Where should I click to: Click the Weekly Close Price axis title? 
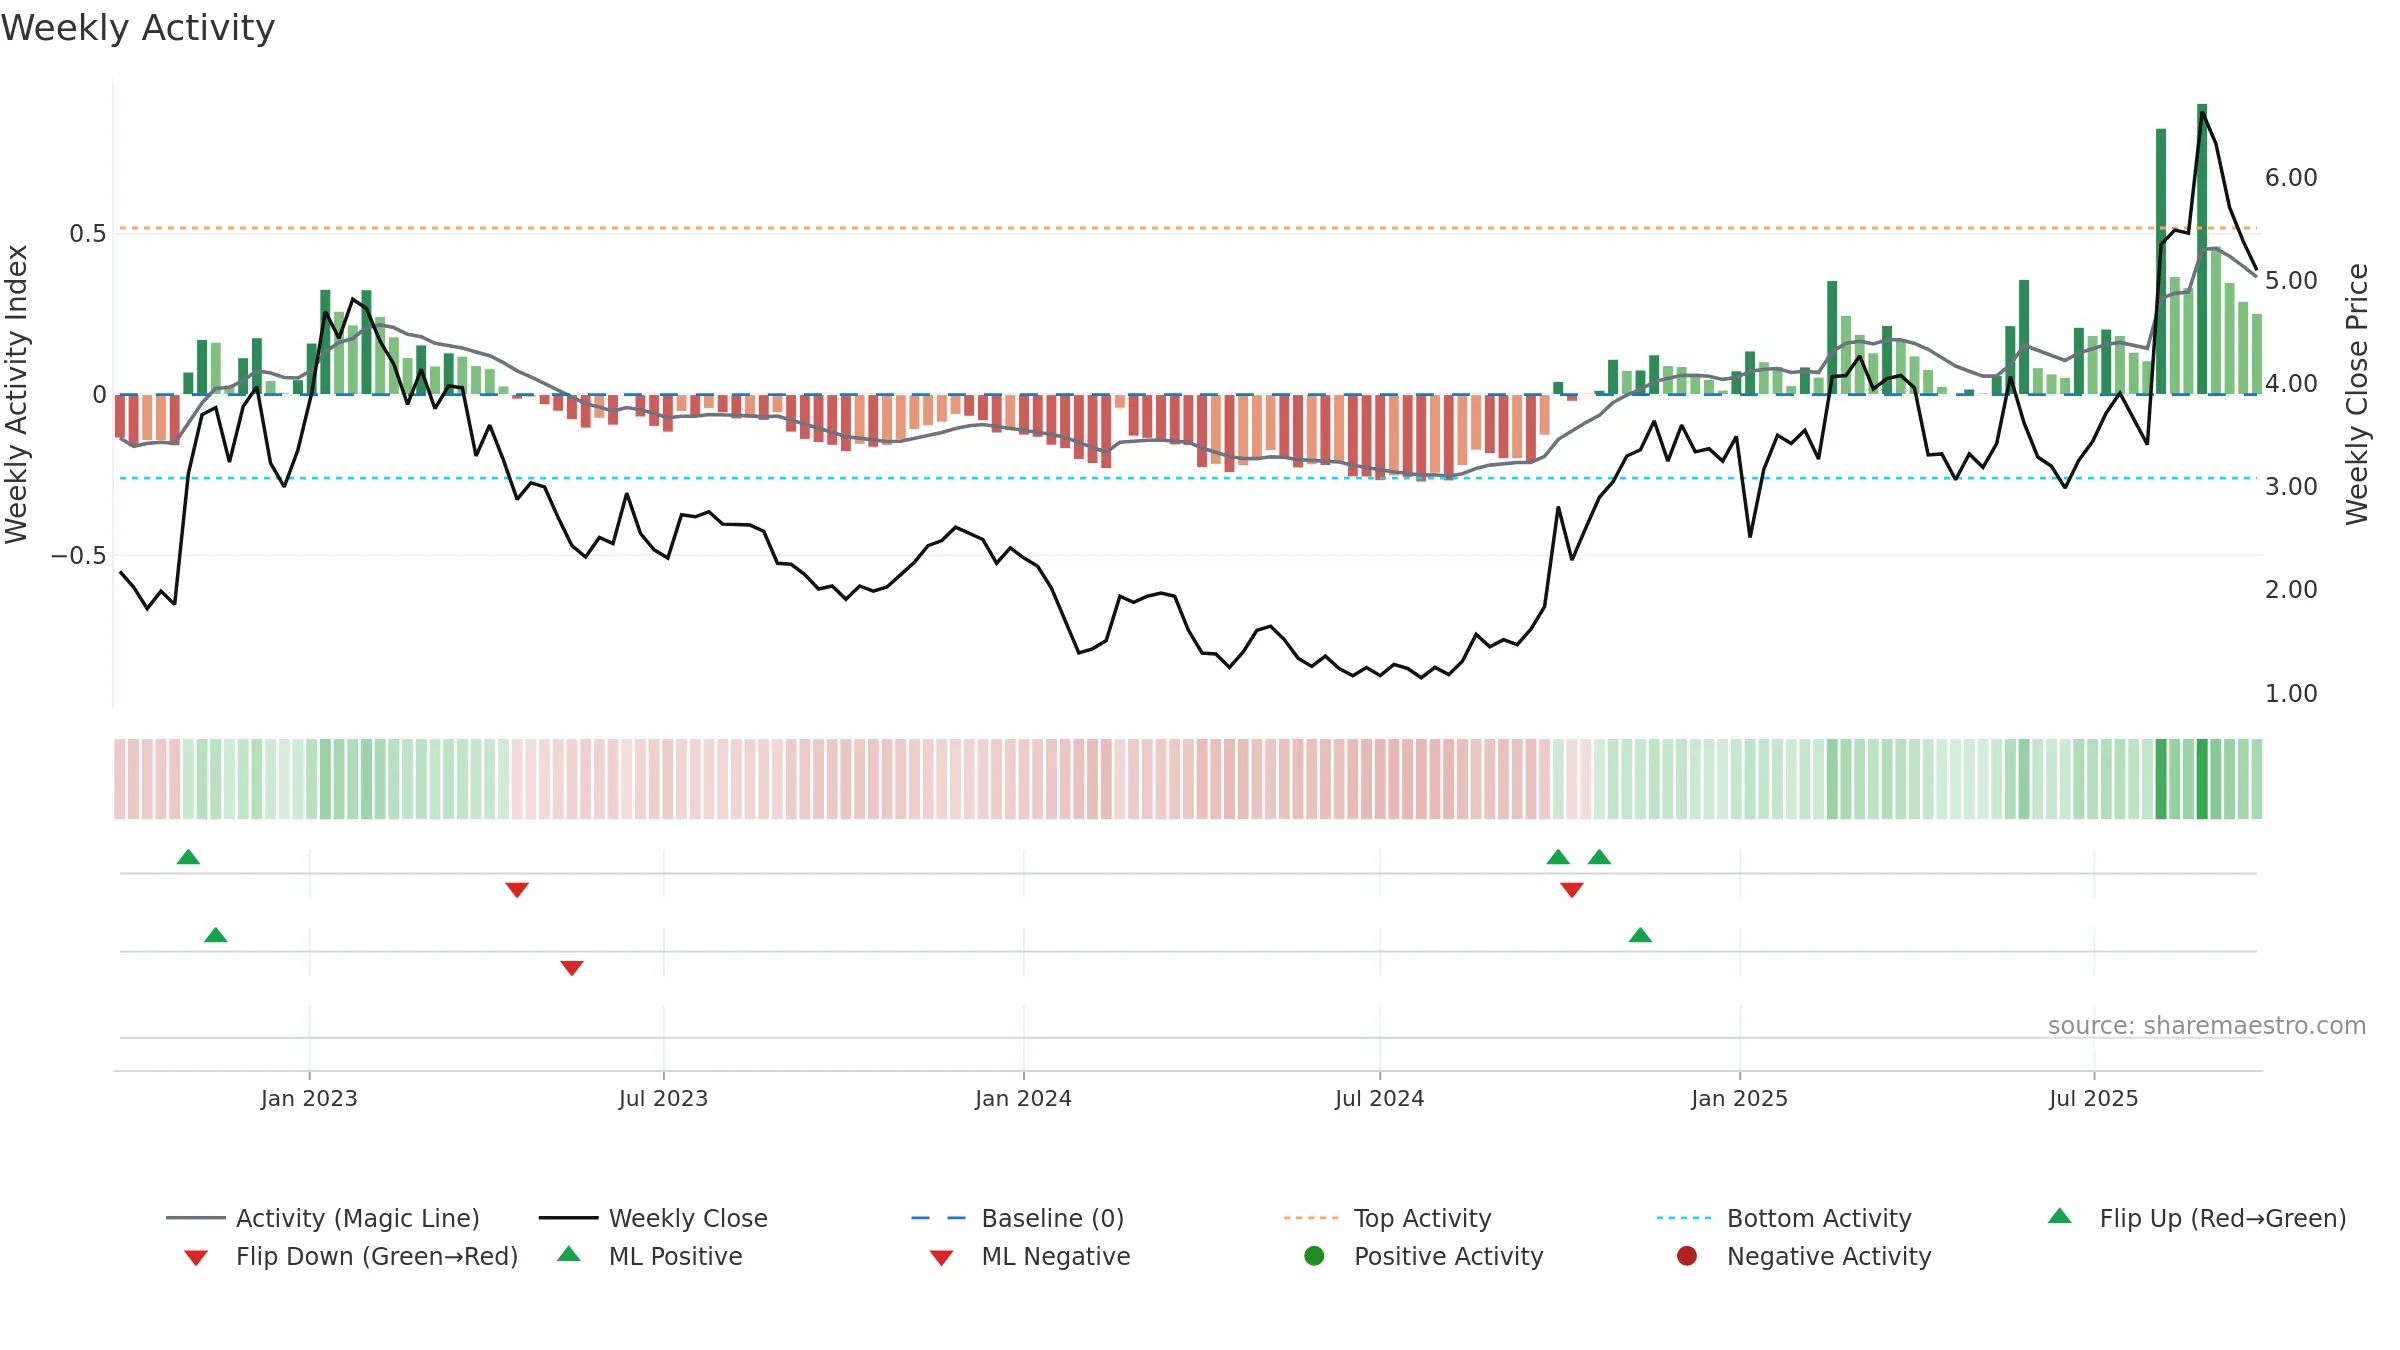pos(2357,394)
